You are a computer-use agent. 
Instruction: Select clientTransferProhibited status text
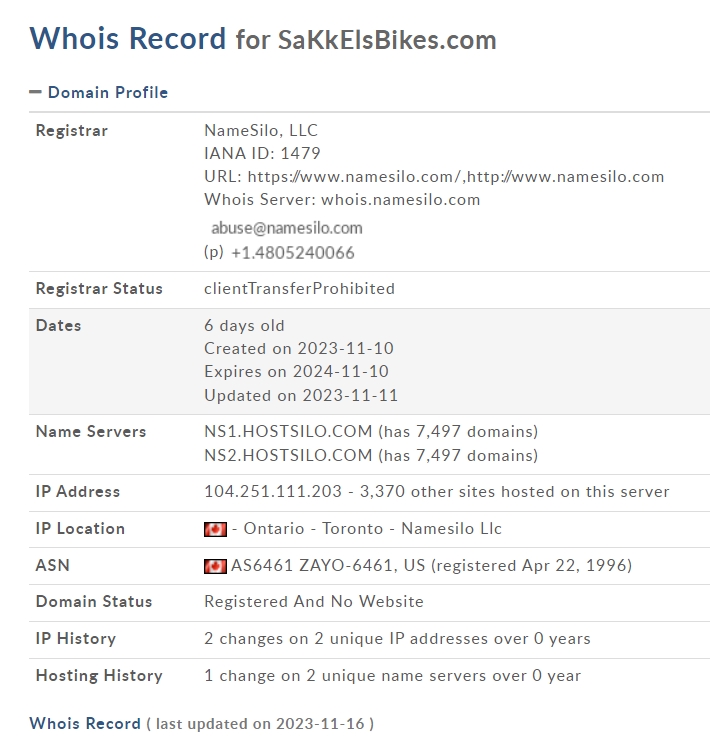click(x=299, y=288)
